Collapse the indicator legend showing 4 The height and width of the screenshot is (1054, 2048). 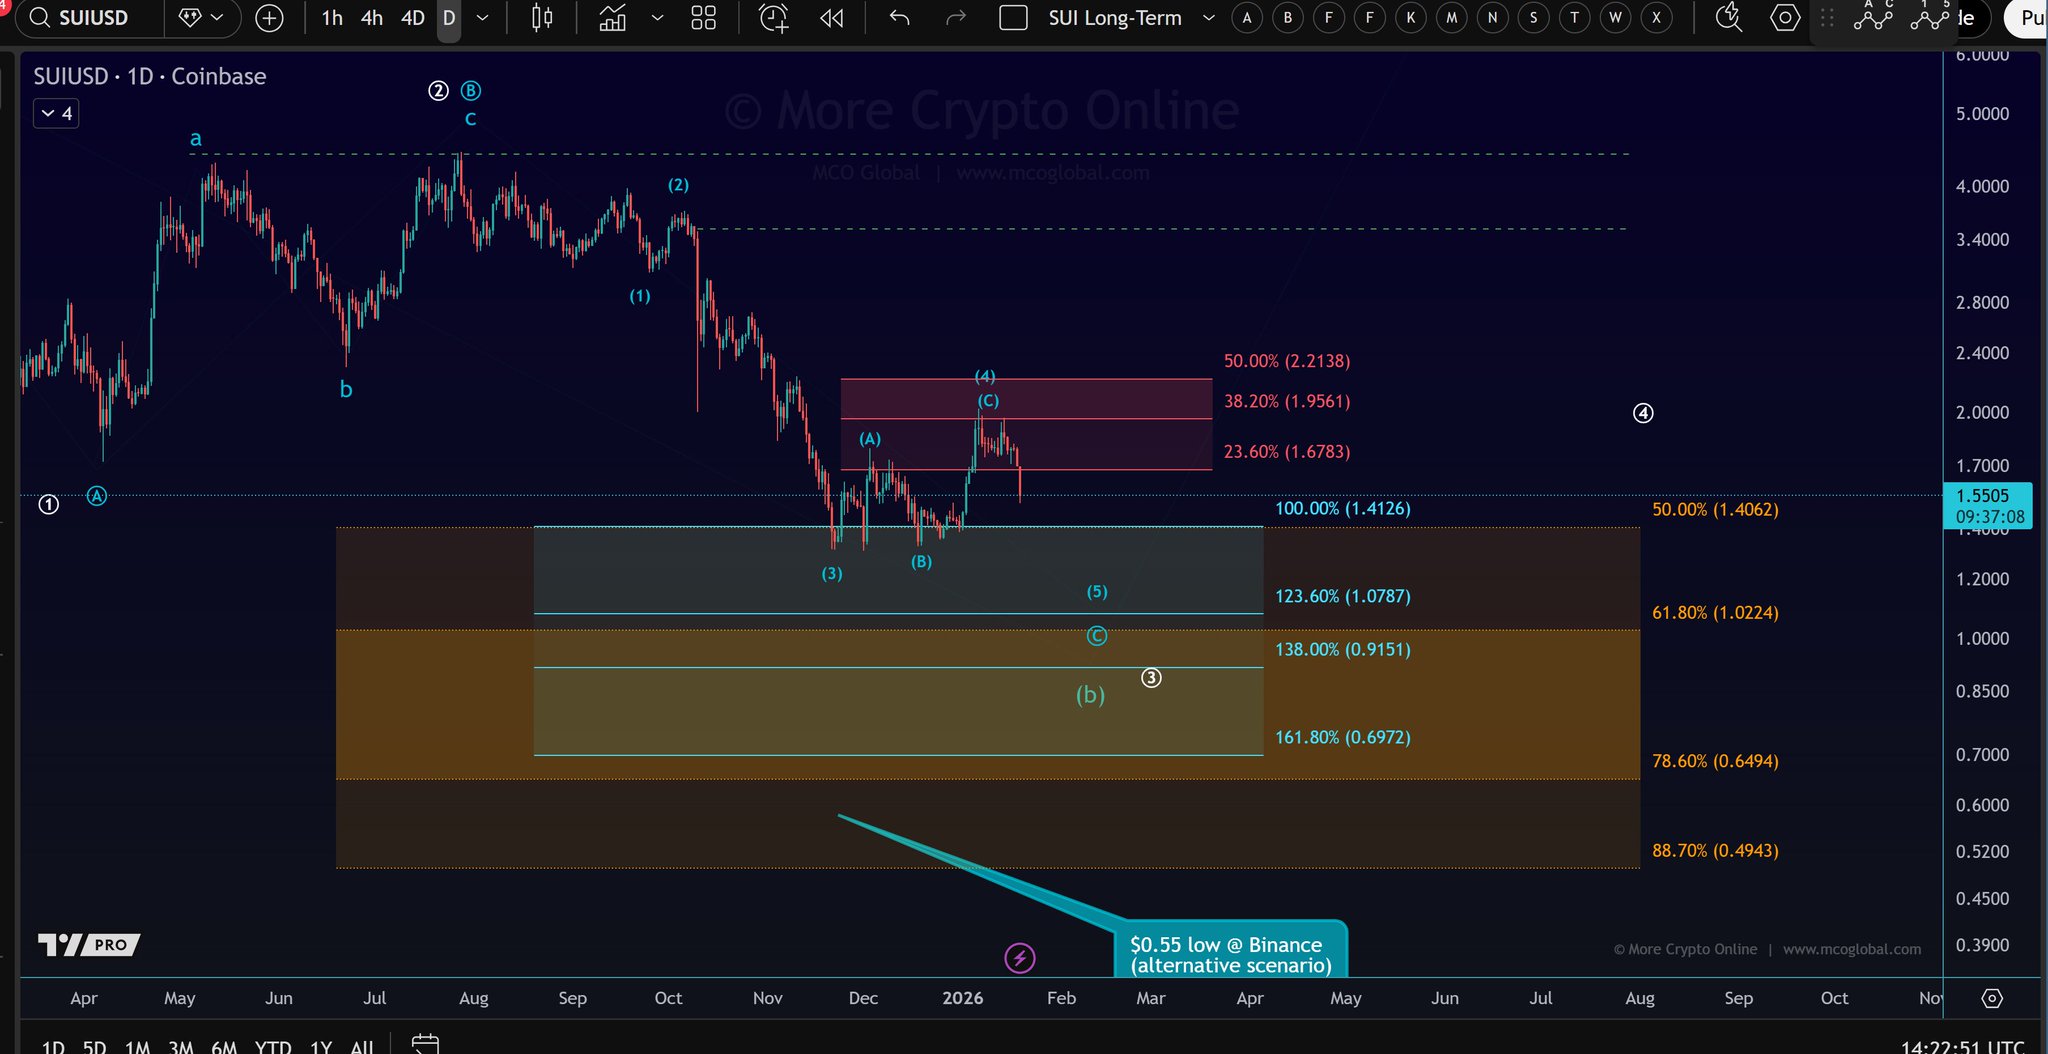56,113
